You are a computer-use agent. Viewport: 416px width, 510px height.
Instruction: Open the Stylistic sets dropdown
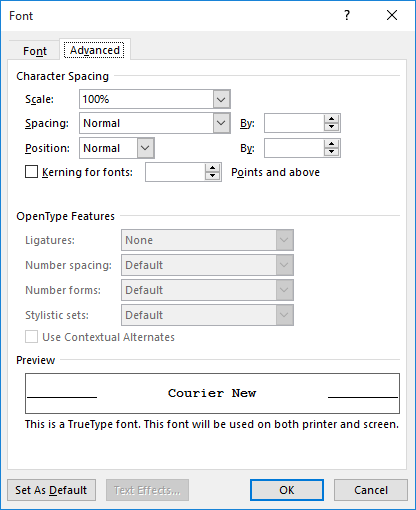207,315
